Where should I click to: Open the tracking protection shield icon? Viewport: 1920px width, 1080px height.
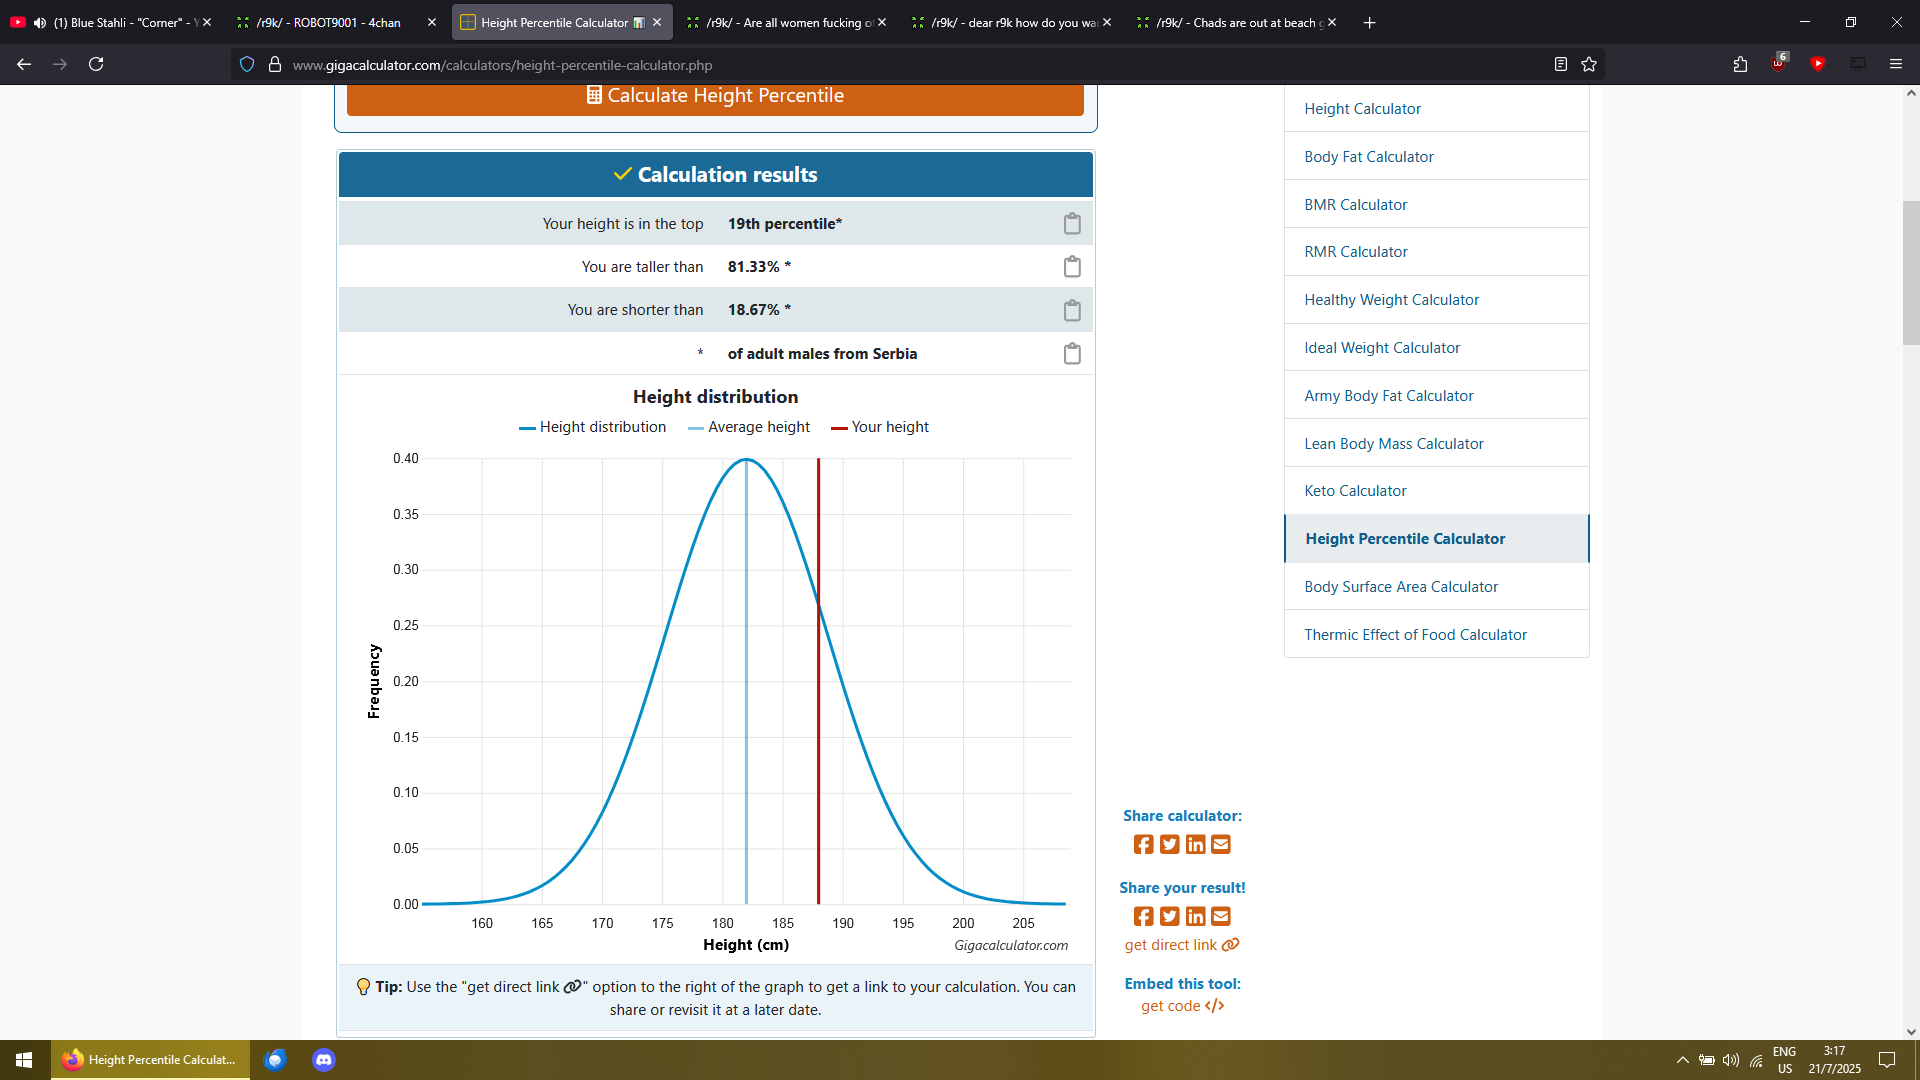click(x=247, y=65)
